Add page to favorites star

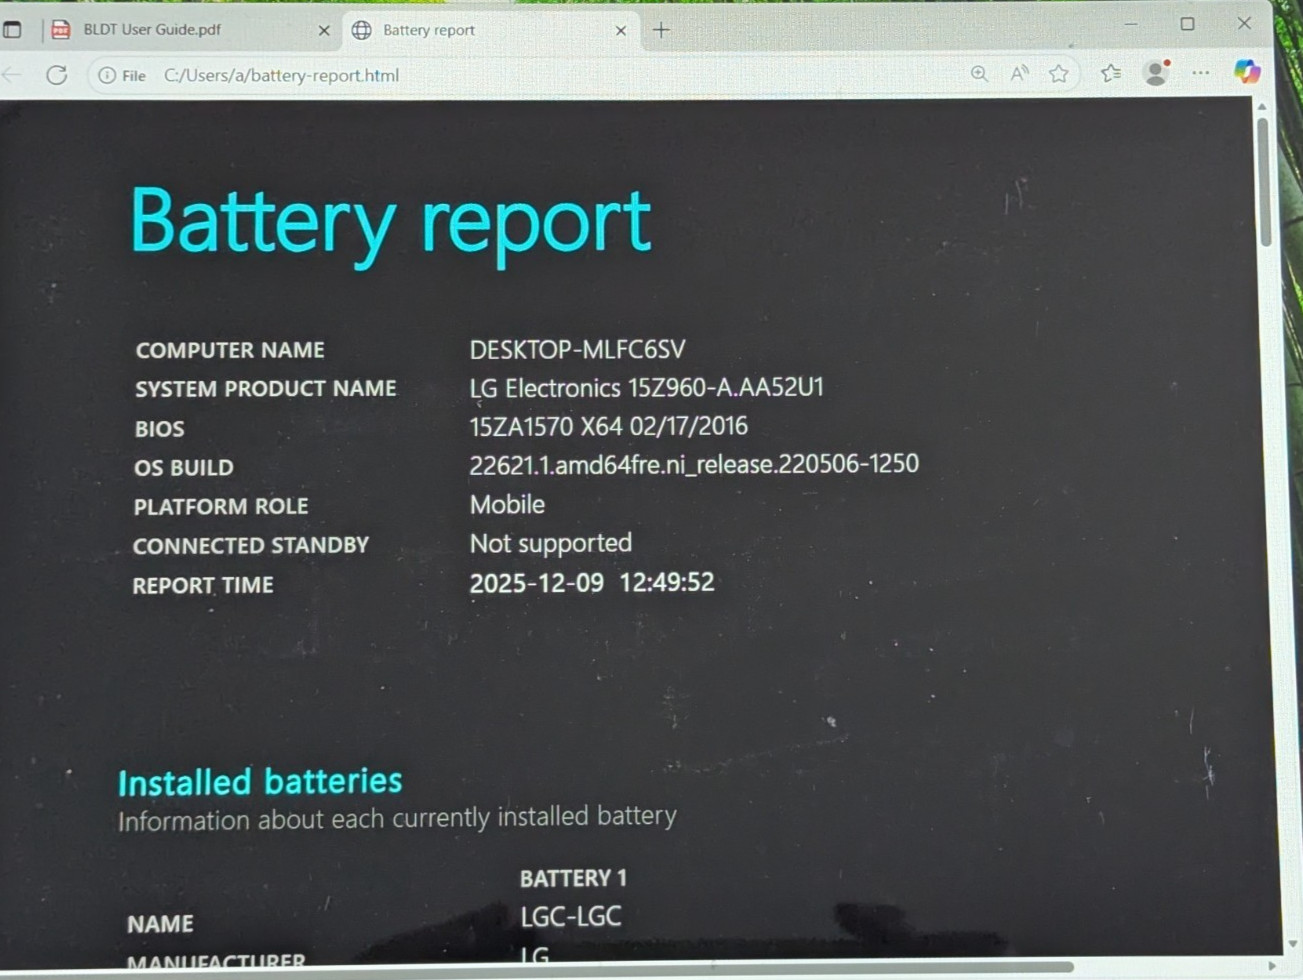(x=1059, y=74)
